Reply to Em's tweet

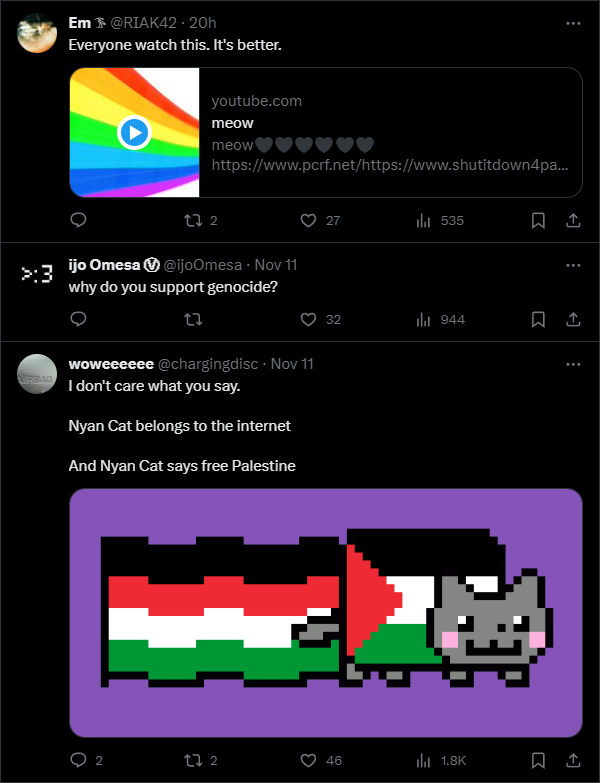click(78, 220)
